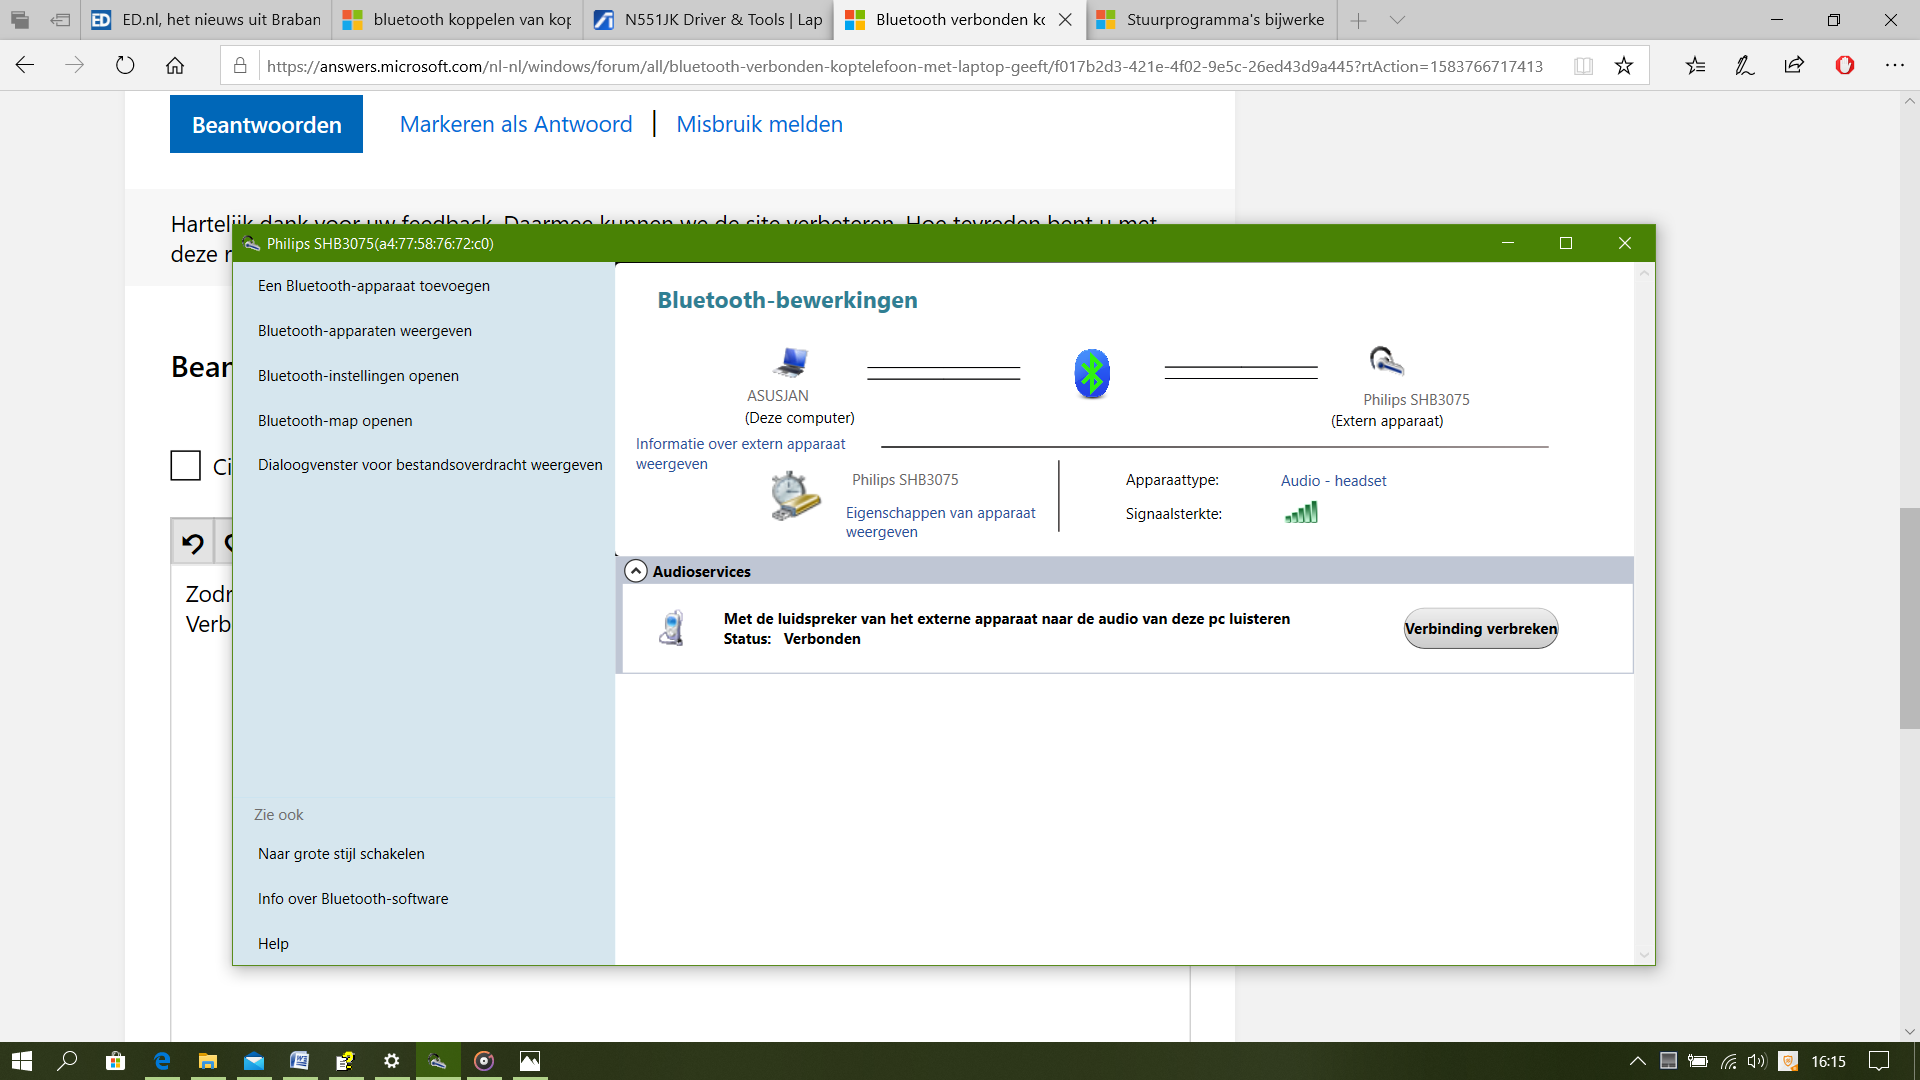Click the share page icon
Viewport: 1920px width, 1080px height.
(1794, 65)
